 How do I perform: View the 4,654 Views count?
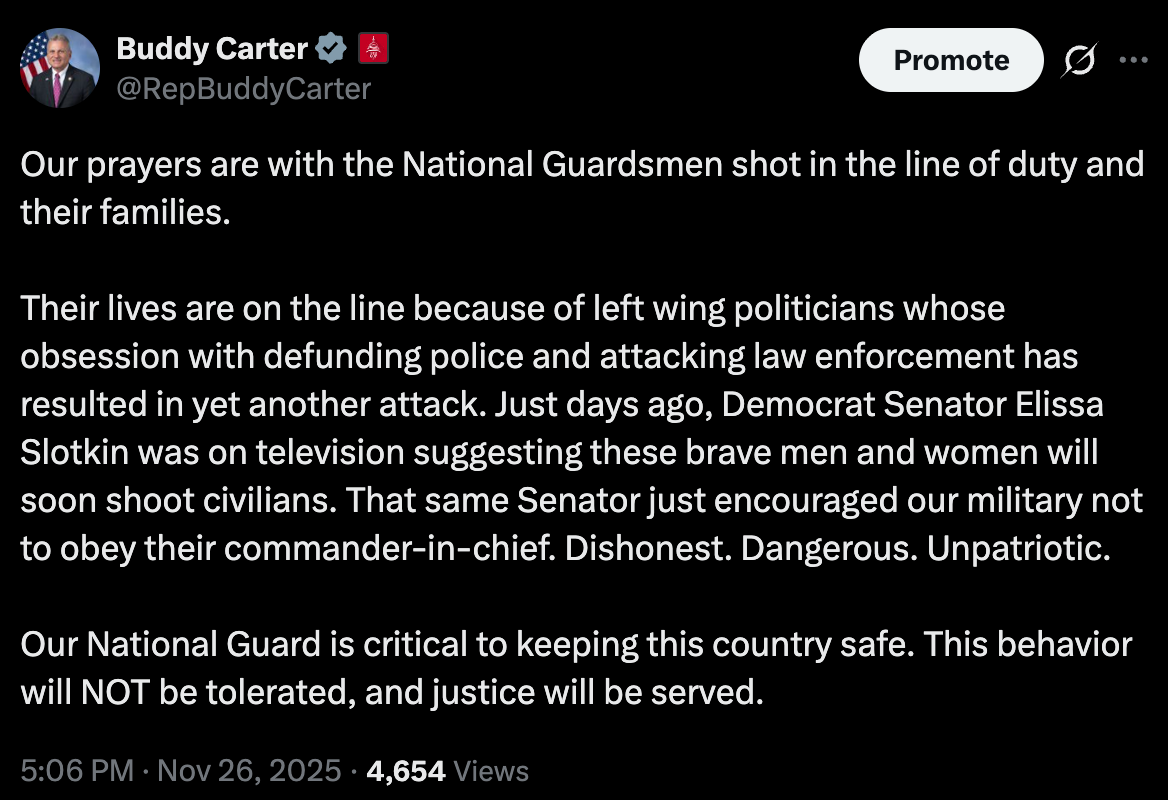[x=405, y=771]
